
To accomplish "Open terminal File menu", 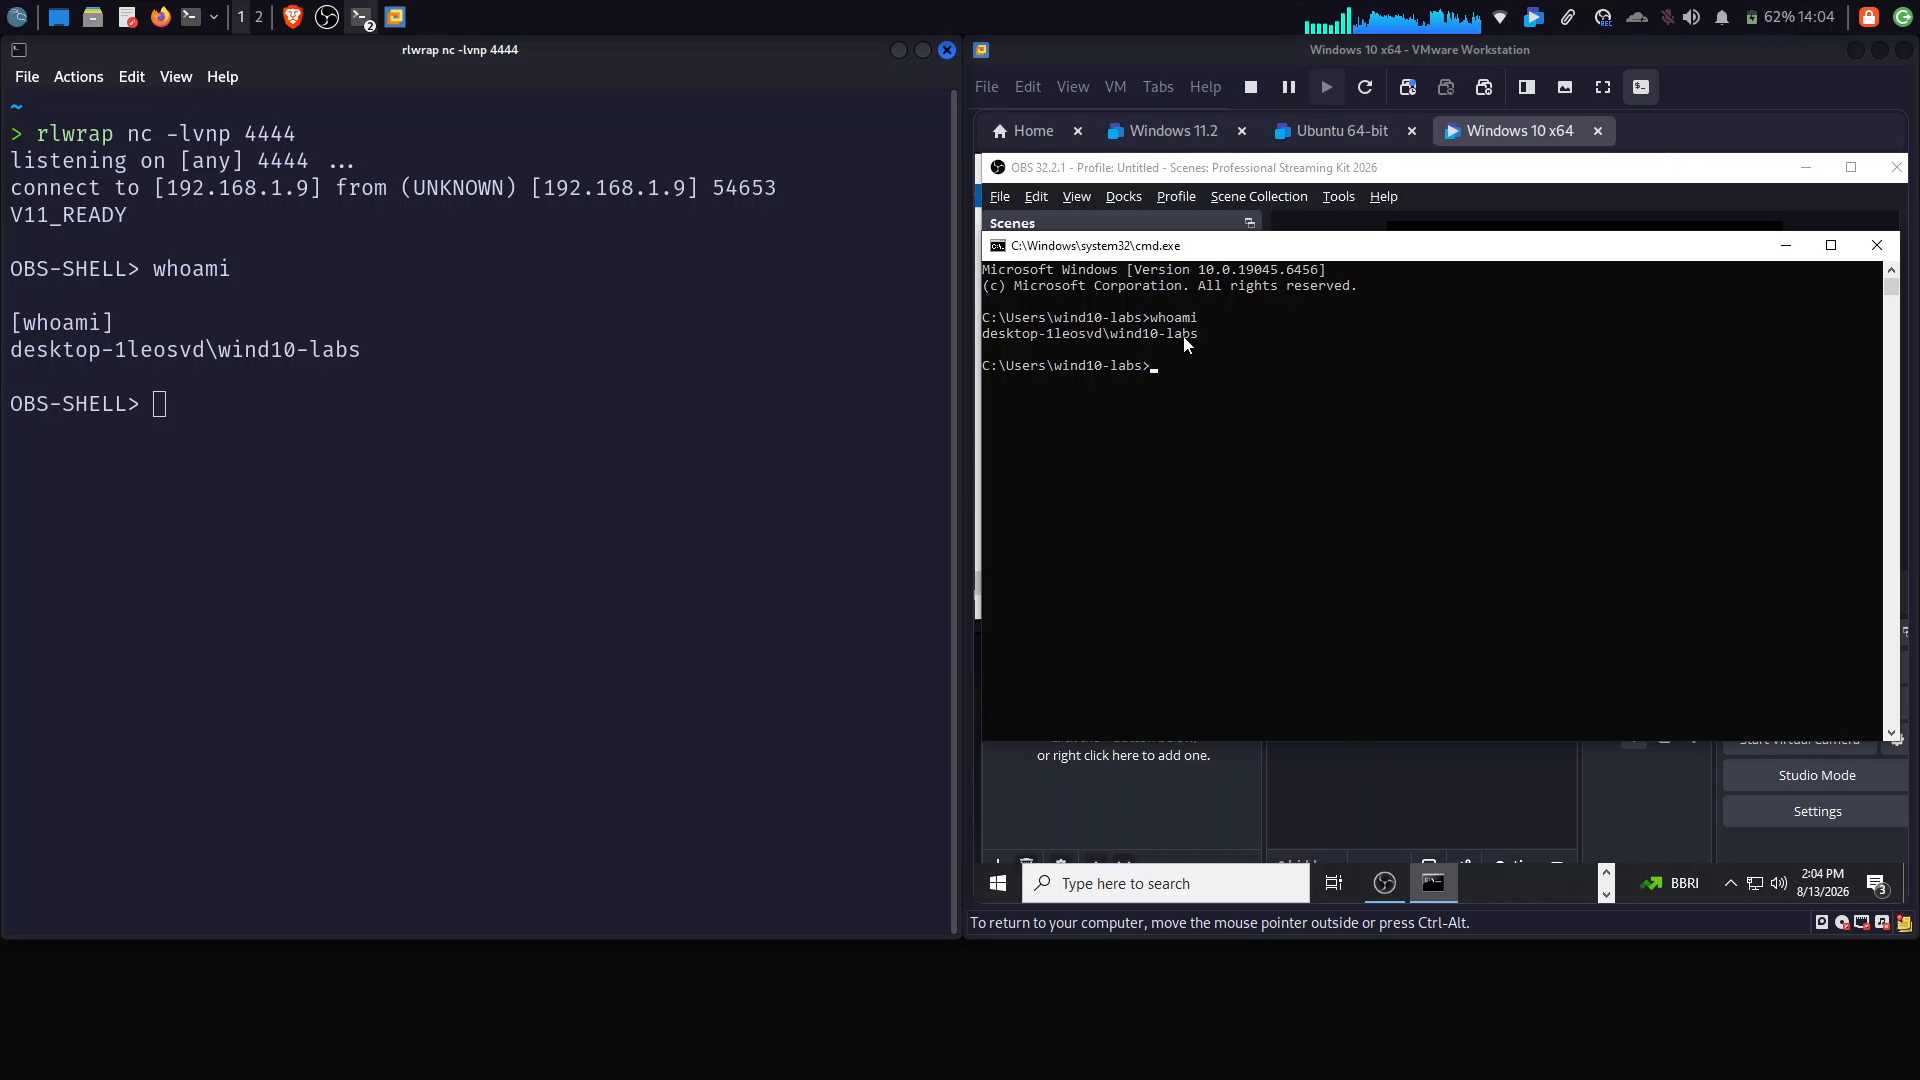I will tap(27, 77).
